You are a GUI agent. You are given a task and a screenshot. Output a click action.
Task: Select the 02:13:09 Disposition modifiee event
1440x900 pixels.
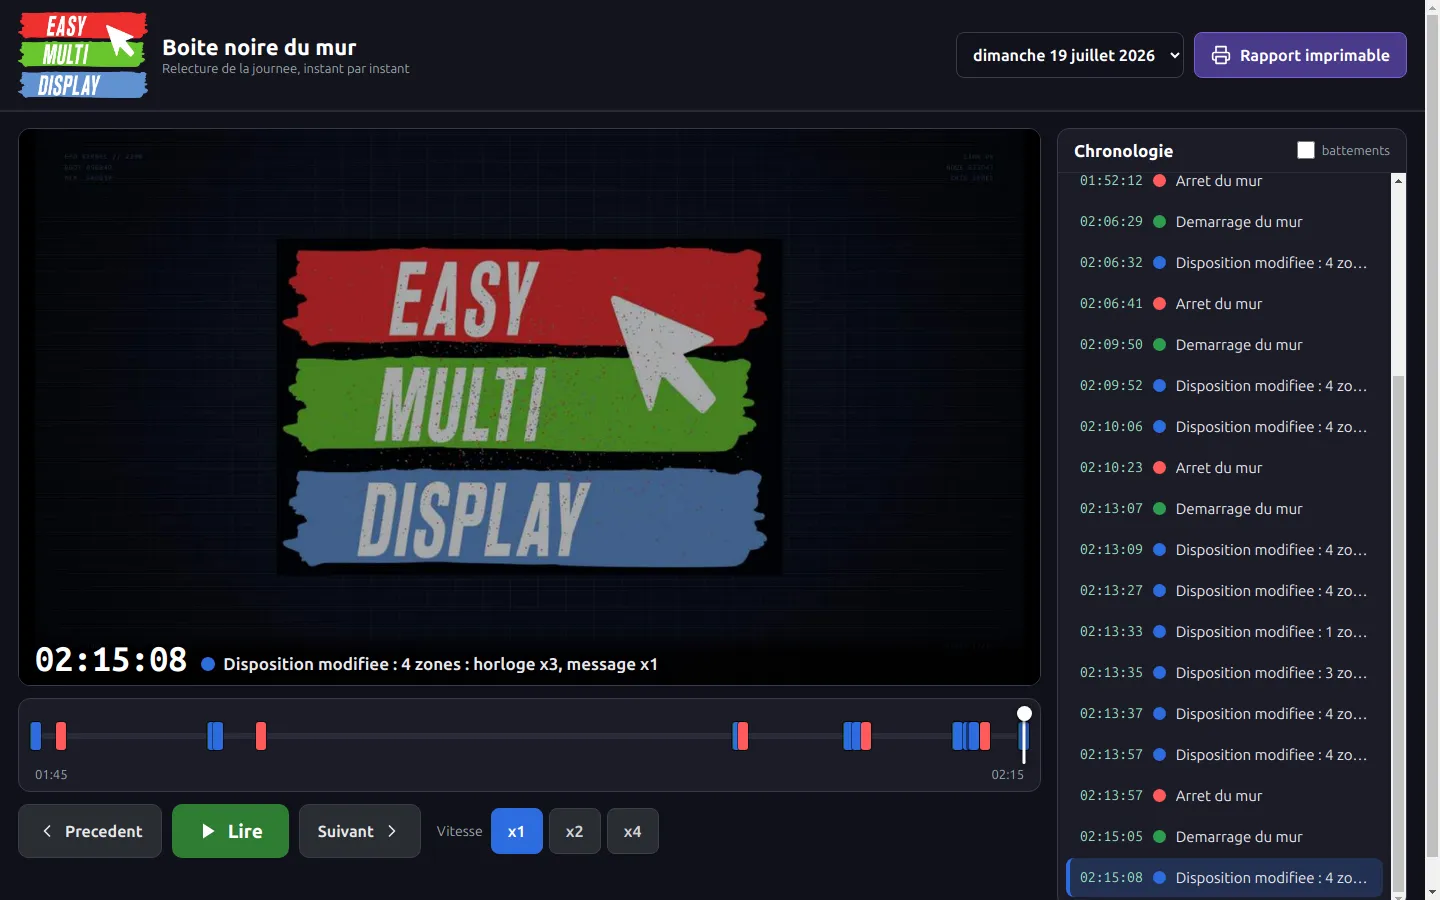tap(1224, 550)
